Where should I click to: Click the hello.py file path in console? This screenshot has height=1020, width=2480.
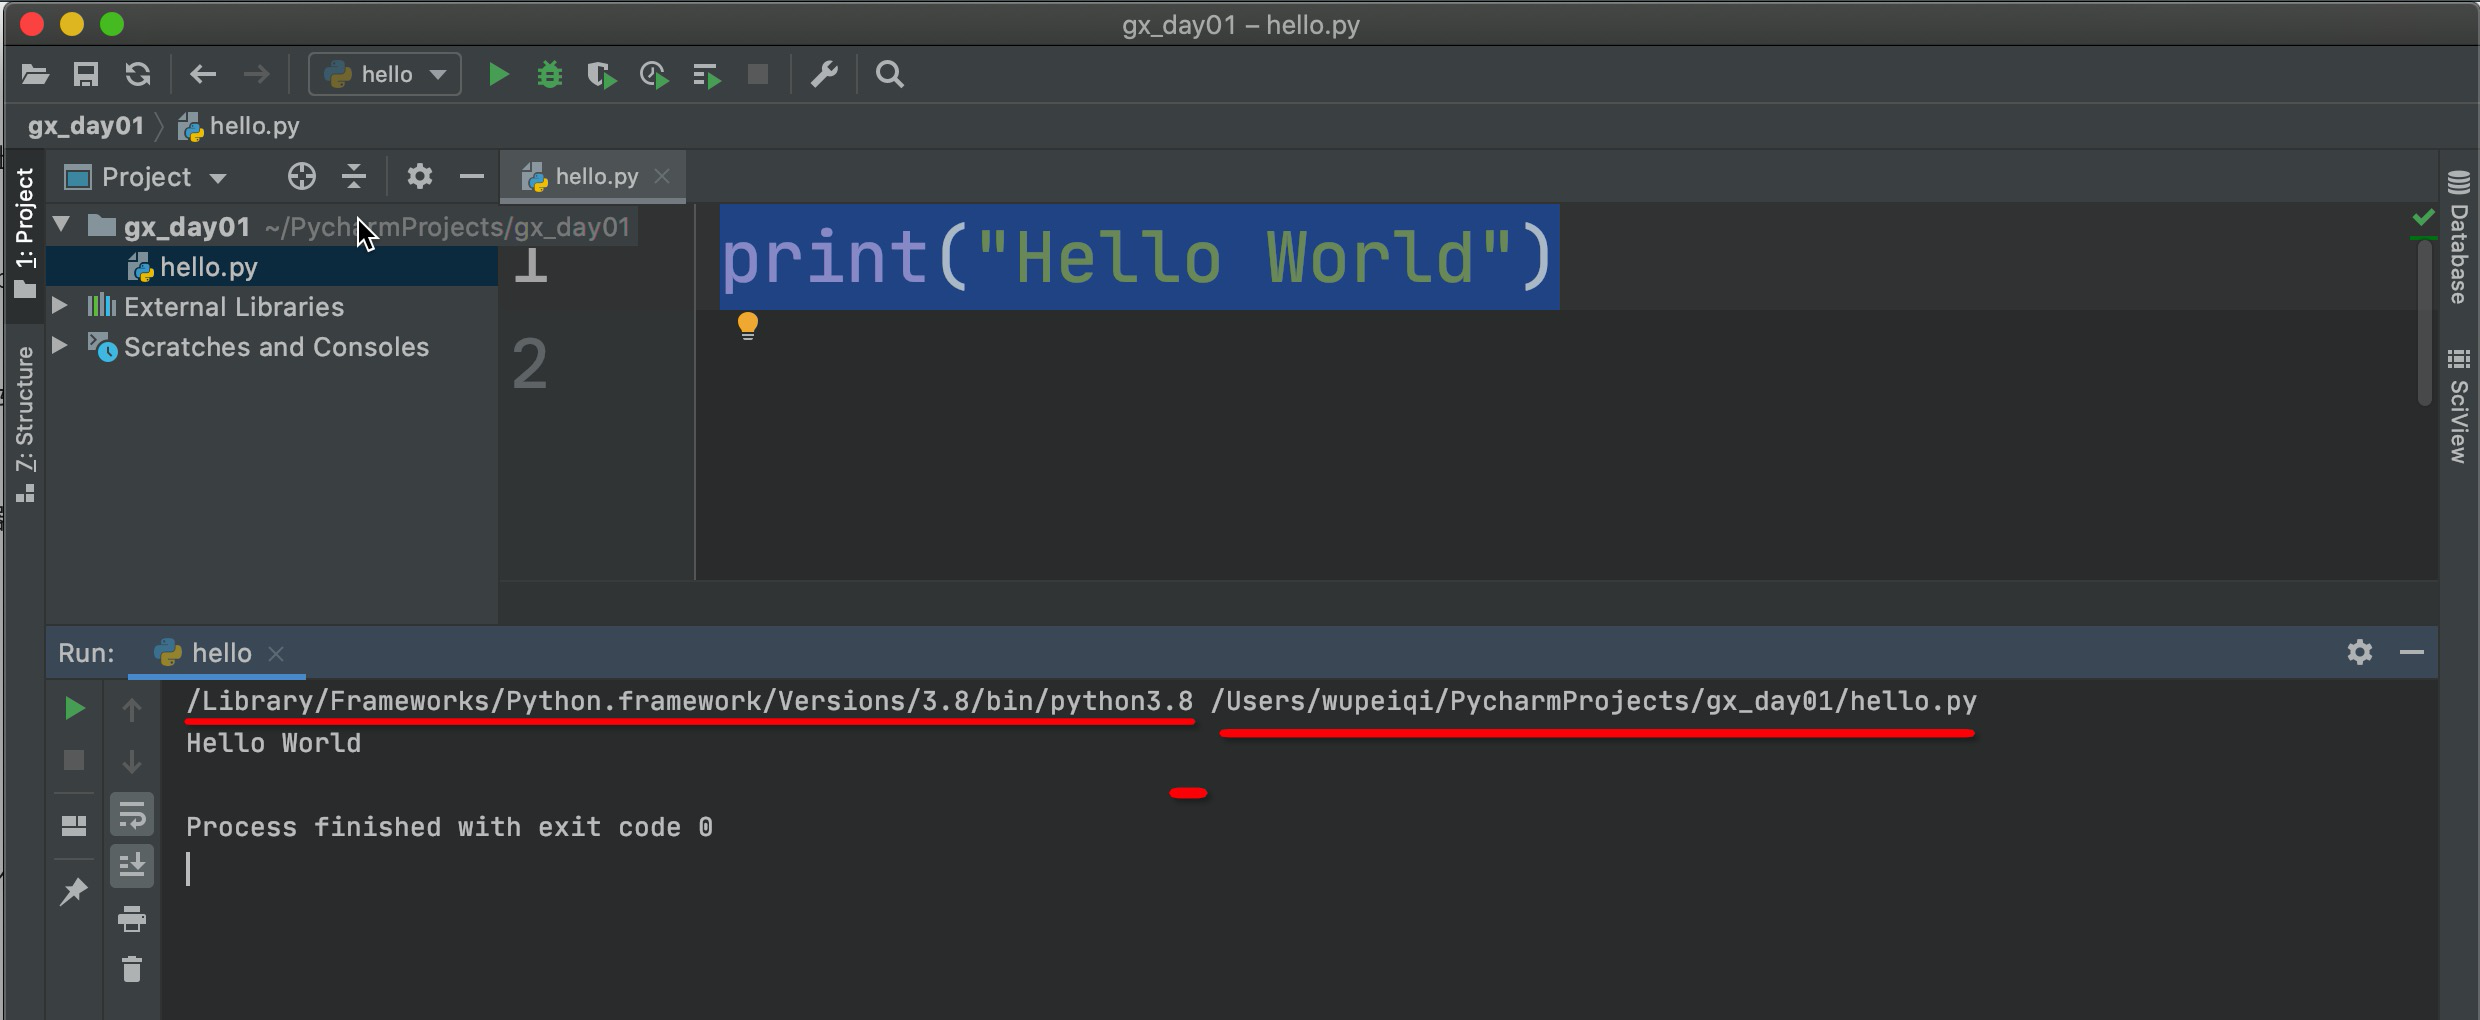(x=1594, y=702)
